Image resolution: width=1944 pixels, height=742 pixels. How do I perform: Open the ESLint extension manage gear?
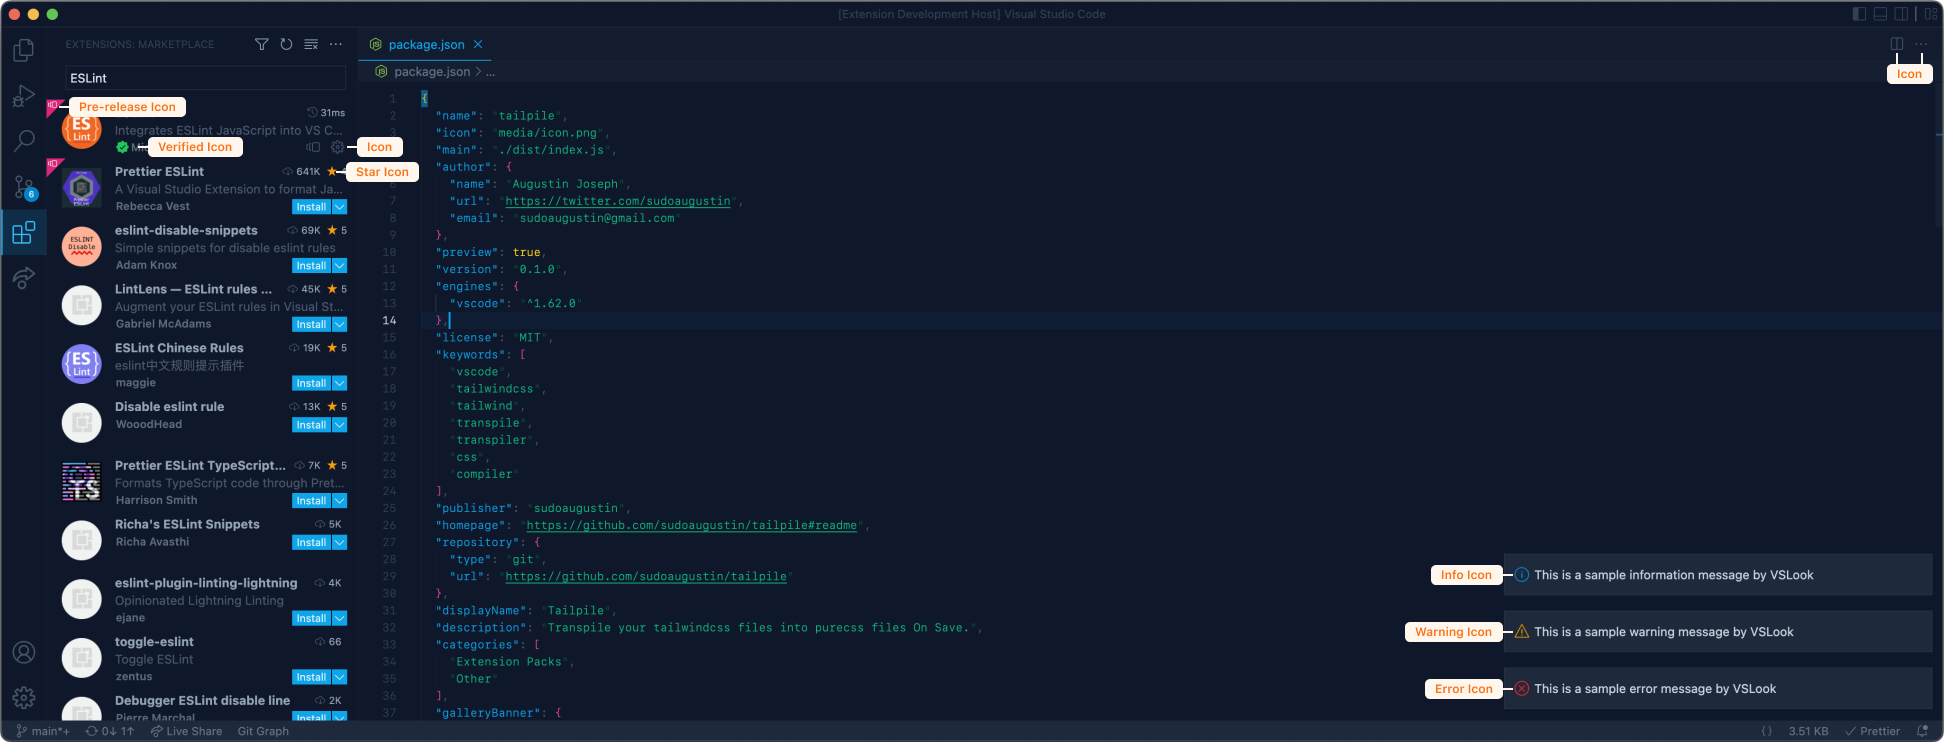pos(337,147)
